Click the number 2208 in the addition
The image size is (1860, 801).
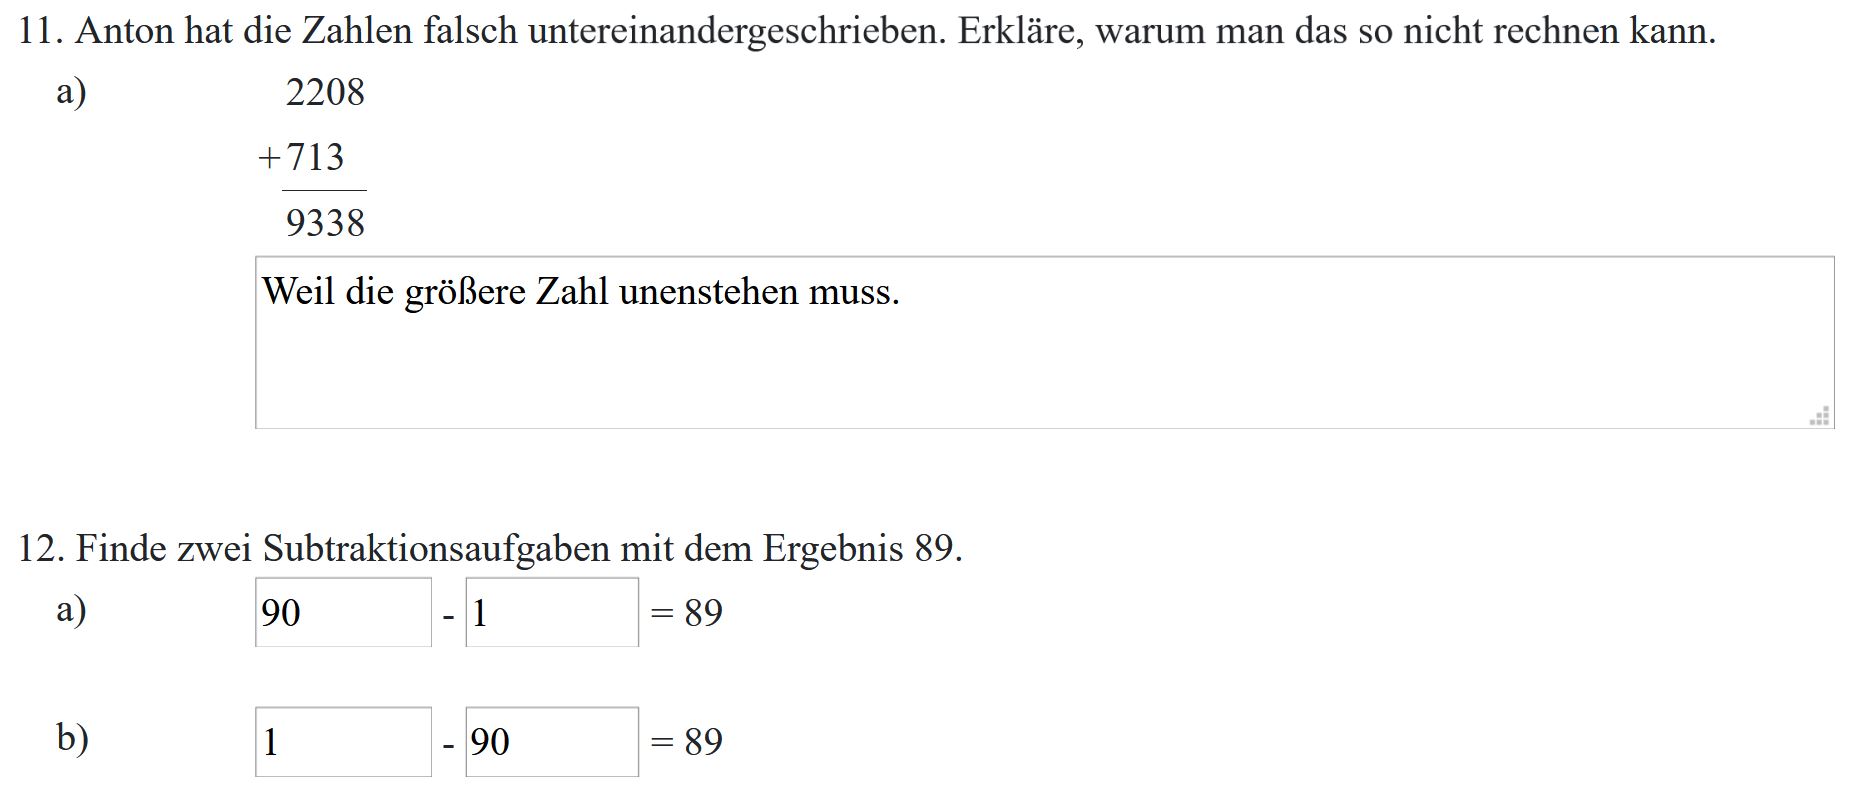point(325,93)
